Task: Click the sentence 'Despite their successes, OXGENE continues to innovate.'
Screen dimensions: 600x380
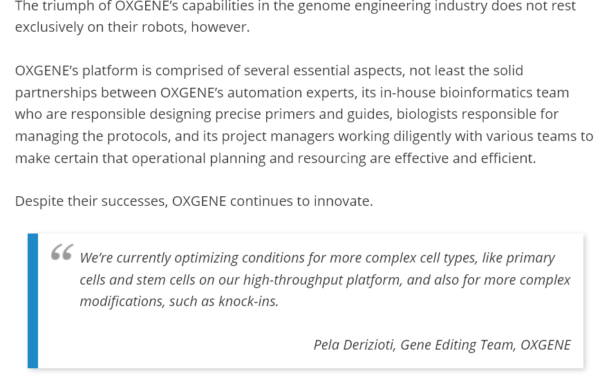Action: coord(194,201)
